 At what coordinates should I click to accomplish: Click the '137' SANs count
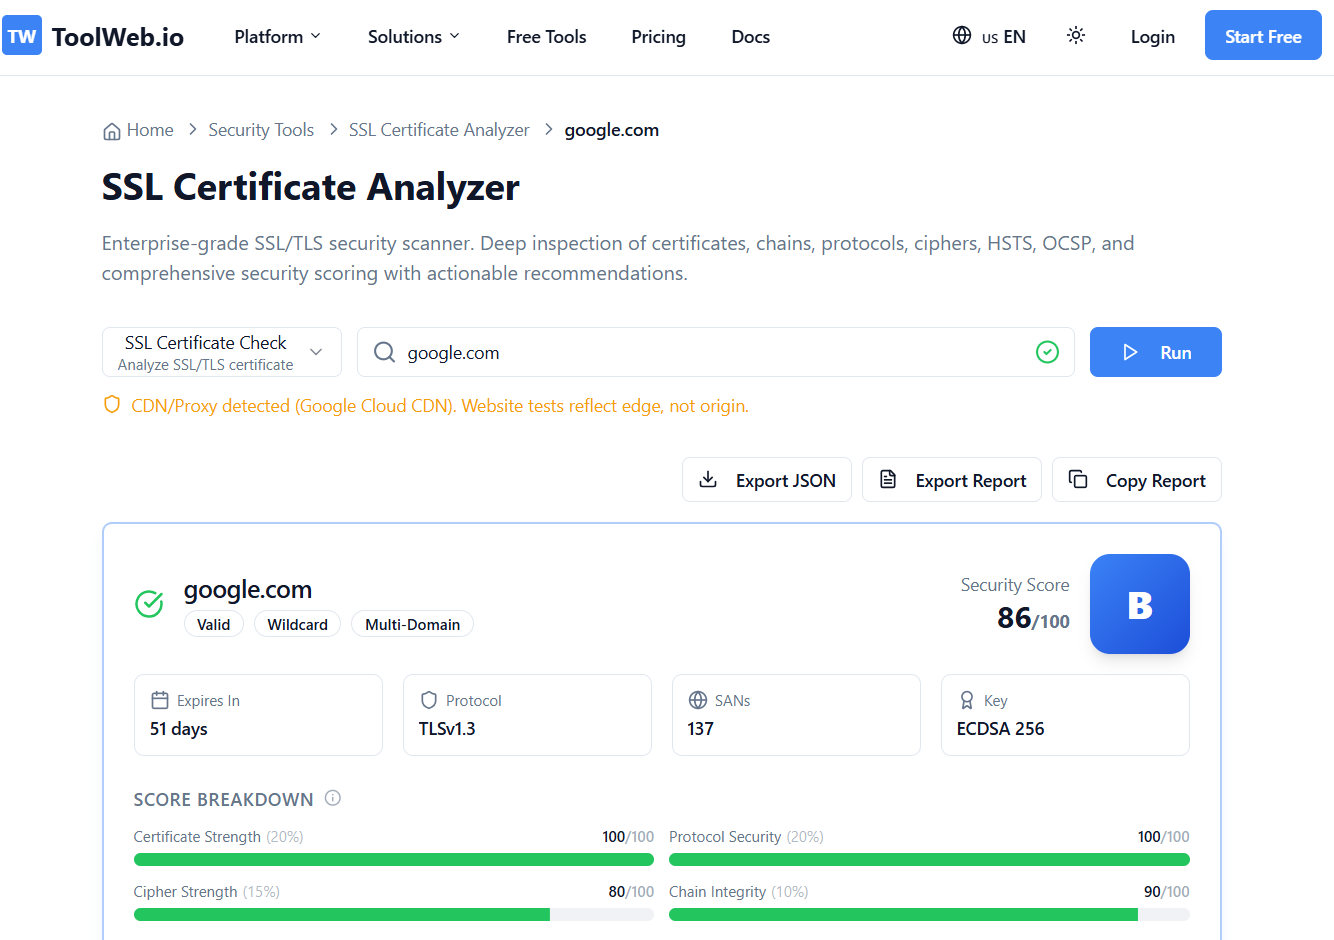click(700, 729)
